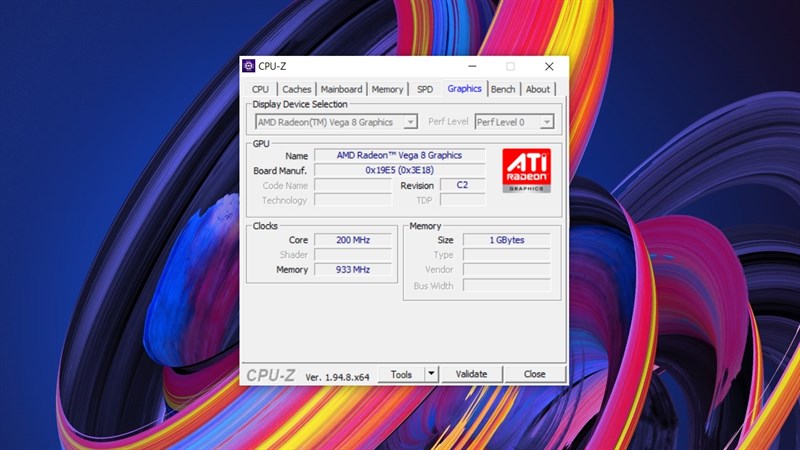Click the empty TDP field
Viewport: 800px width, 450px height.
(462, 199)
